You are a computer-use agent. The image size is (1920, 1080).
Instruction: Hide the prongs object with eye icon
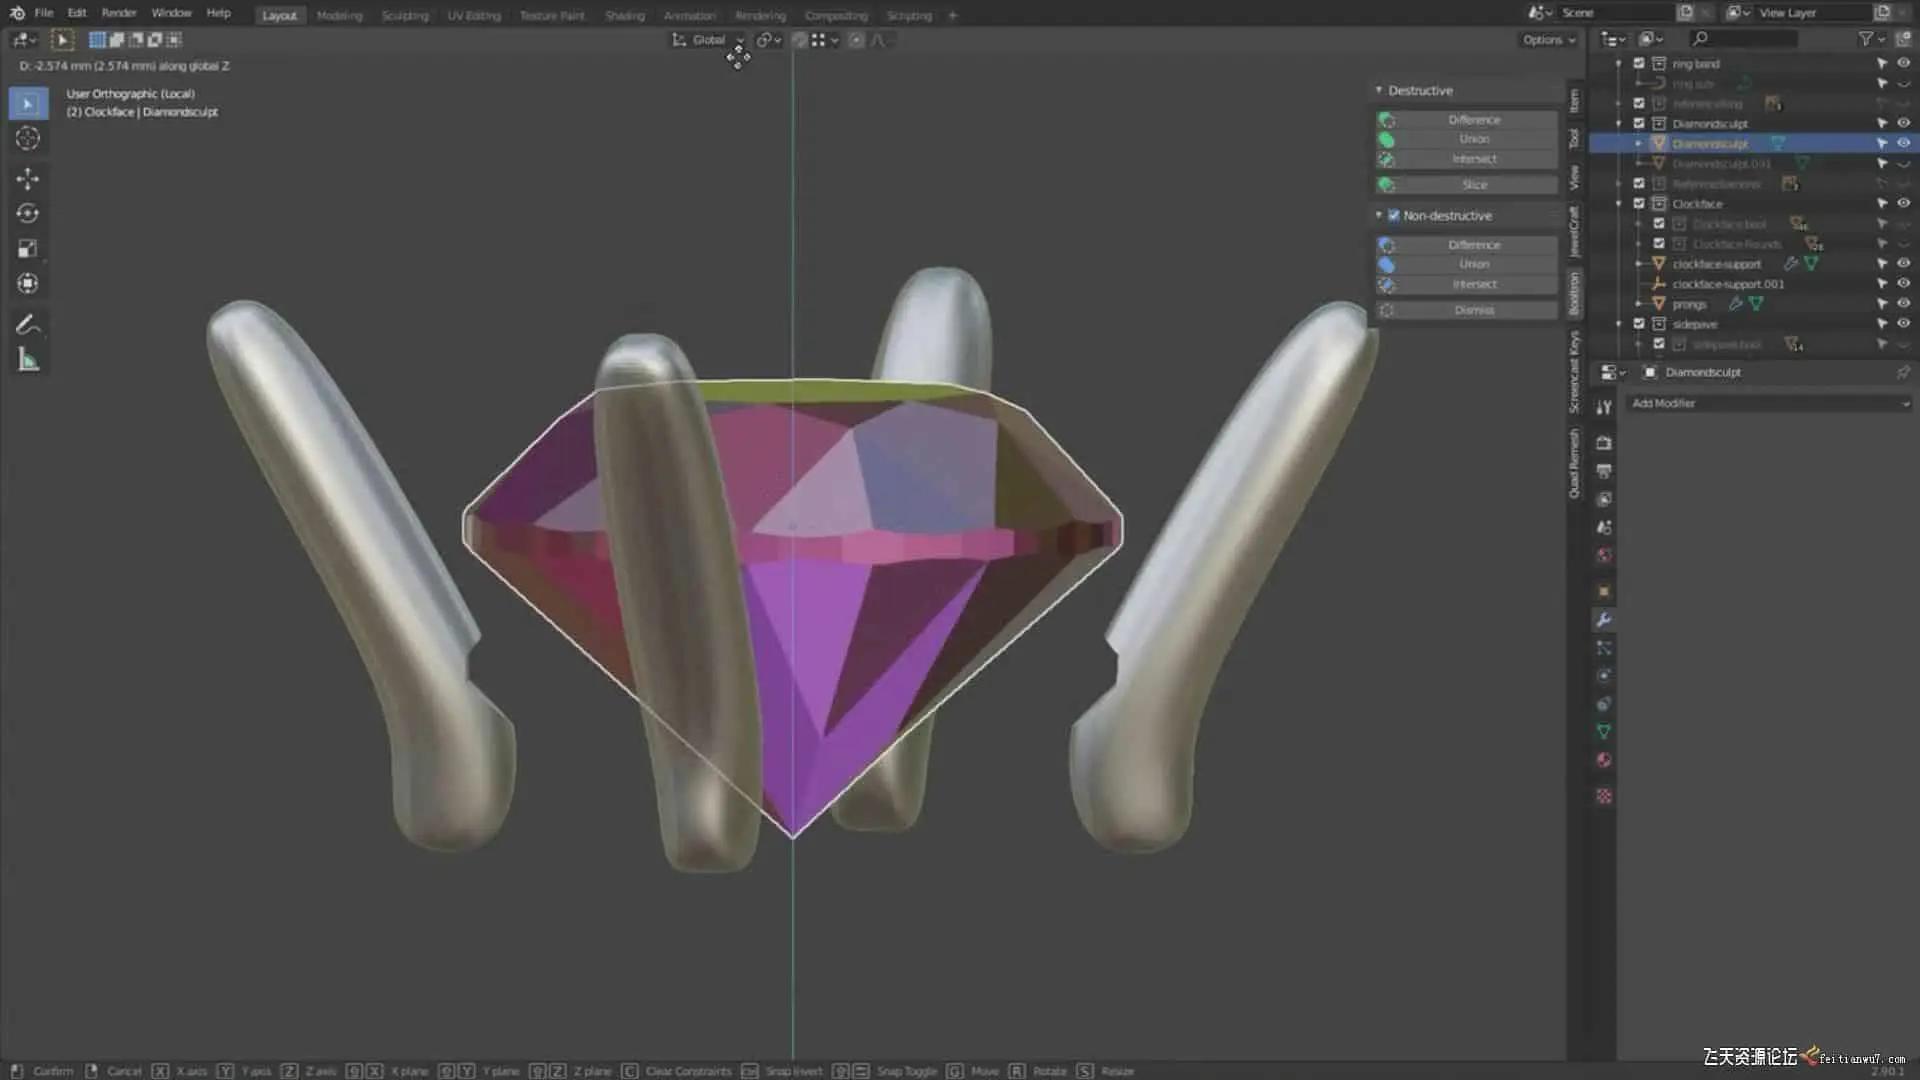pos(1903,304)
